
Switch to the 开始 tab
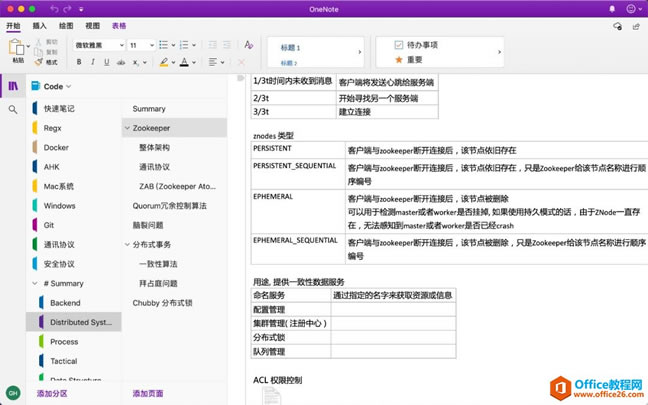click(13, 26)
